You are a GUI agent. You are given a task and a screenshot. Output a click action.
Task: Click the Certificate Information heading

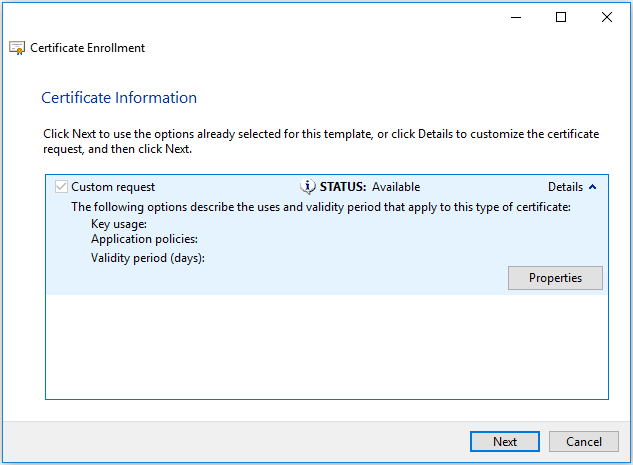[119, 98]
